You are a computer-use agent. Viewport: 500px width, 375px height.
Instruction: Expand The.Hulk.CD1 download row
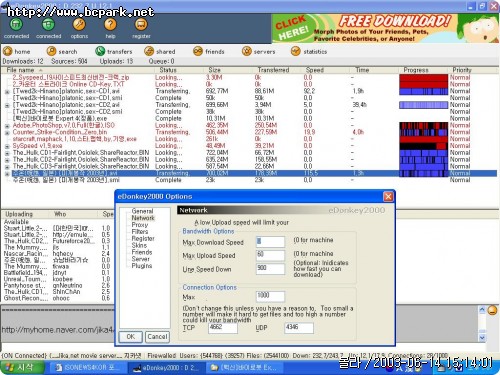(7, 153)
